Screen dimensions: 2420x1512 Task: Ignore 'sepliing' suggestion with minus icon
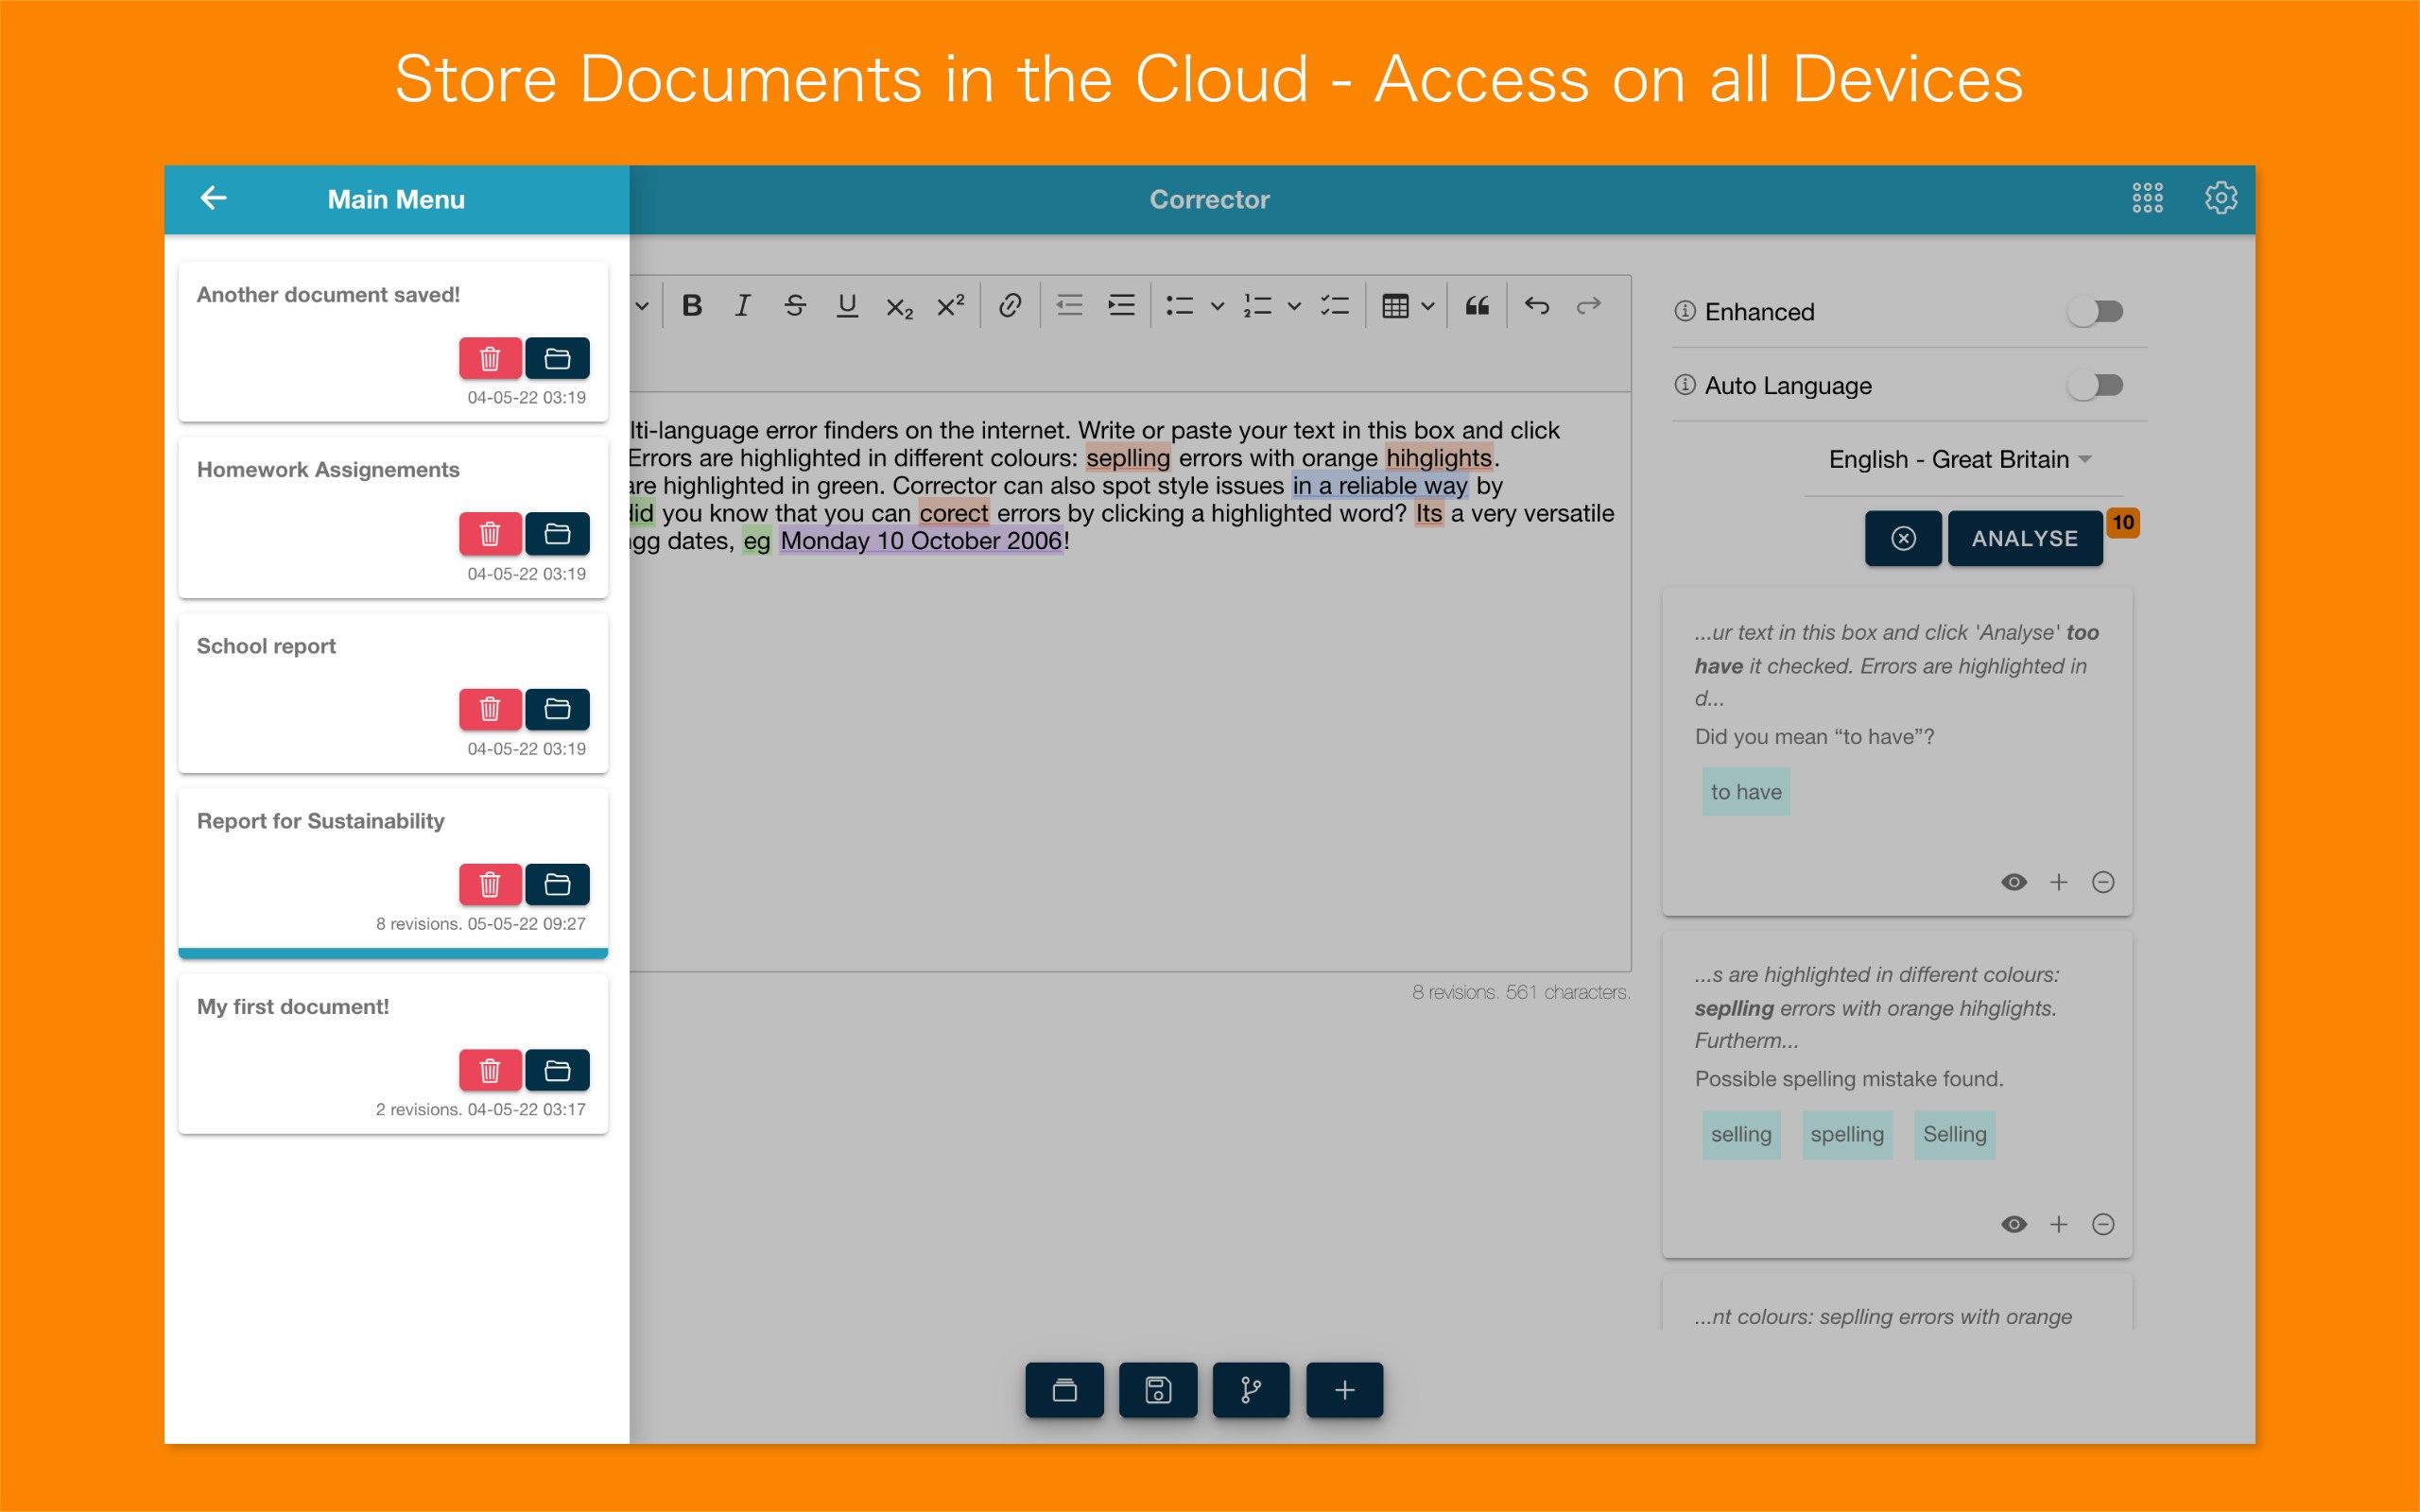pyautogui.click(x=2103, y=1224)
